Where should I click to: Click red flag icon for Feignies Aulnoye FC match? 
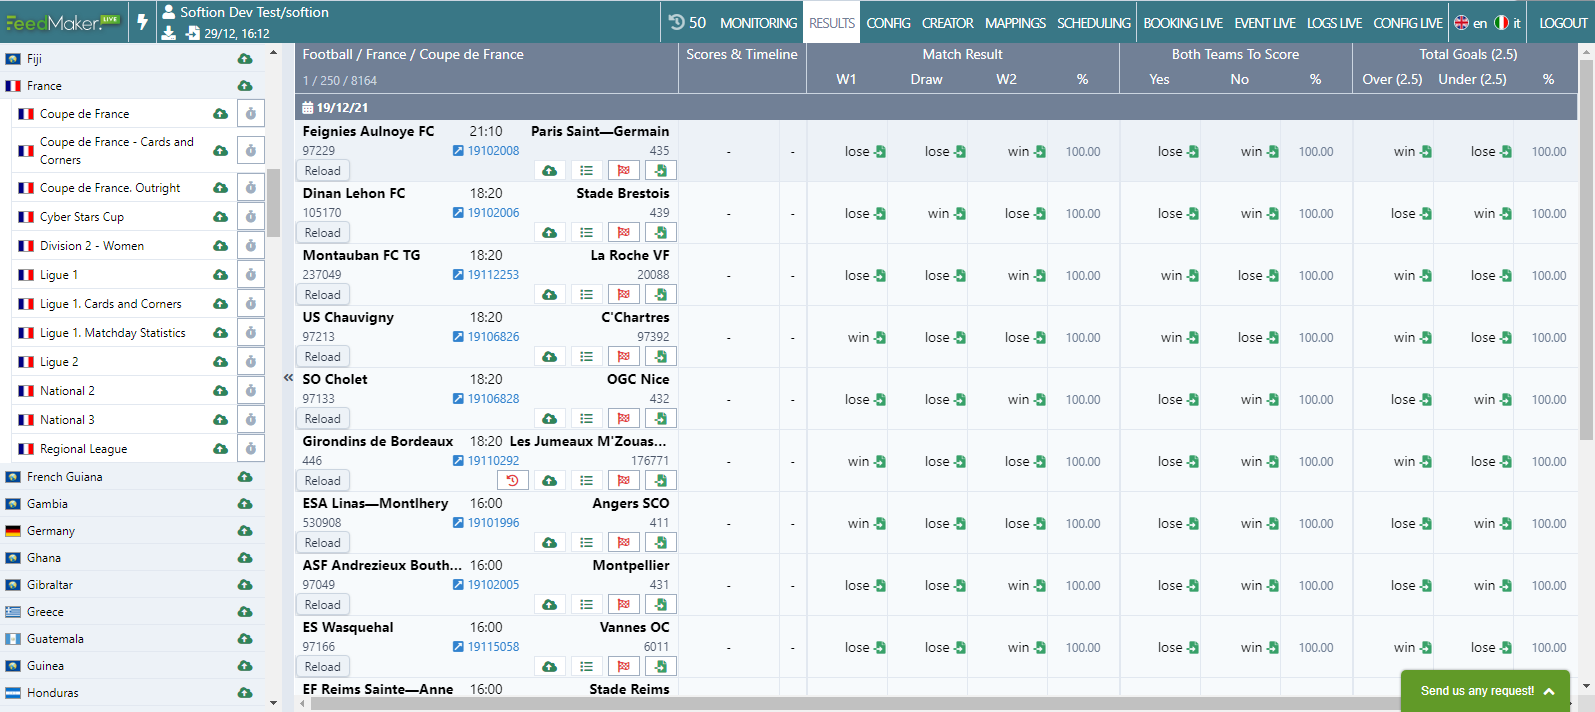[x=624, y=171]
